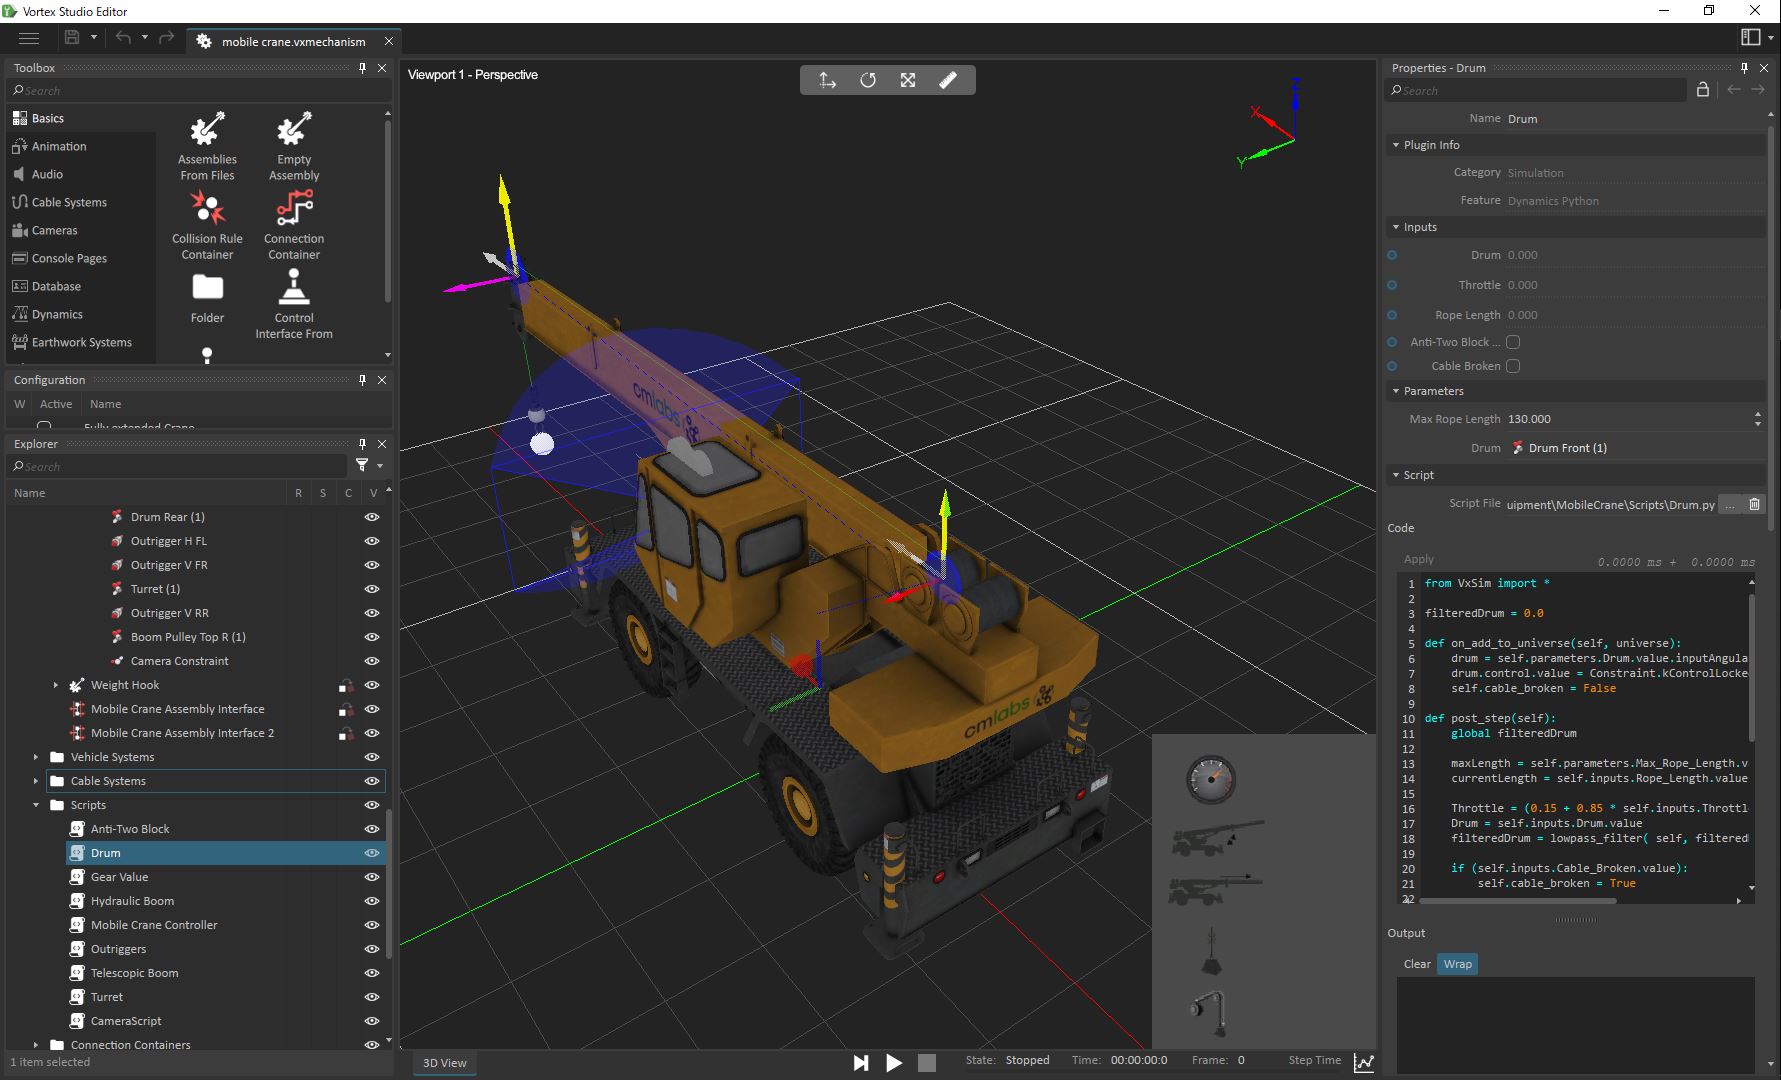
Task: Pick Control Interface From toolbox item
Action: [294, 306]
